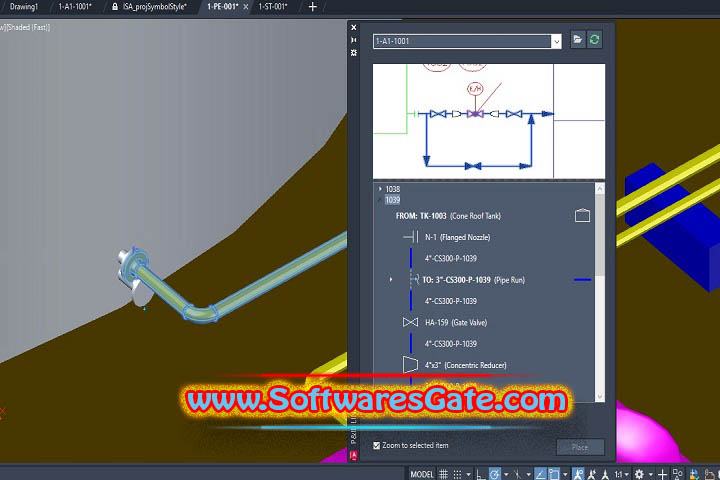Select the active 1-PE-001* tab
Screen dimensions: 720x480
(223, 6)
